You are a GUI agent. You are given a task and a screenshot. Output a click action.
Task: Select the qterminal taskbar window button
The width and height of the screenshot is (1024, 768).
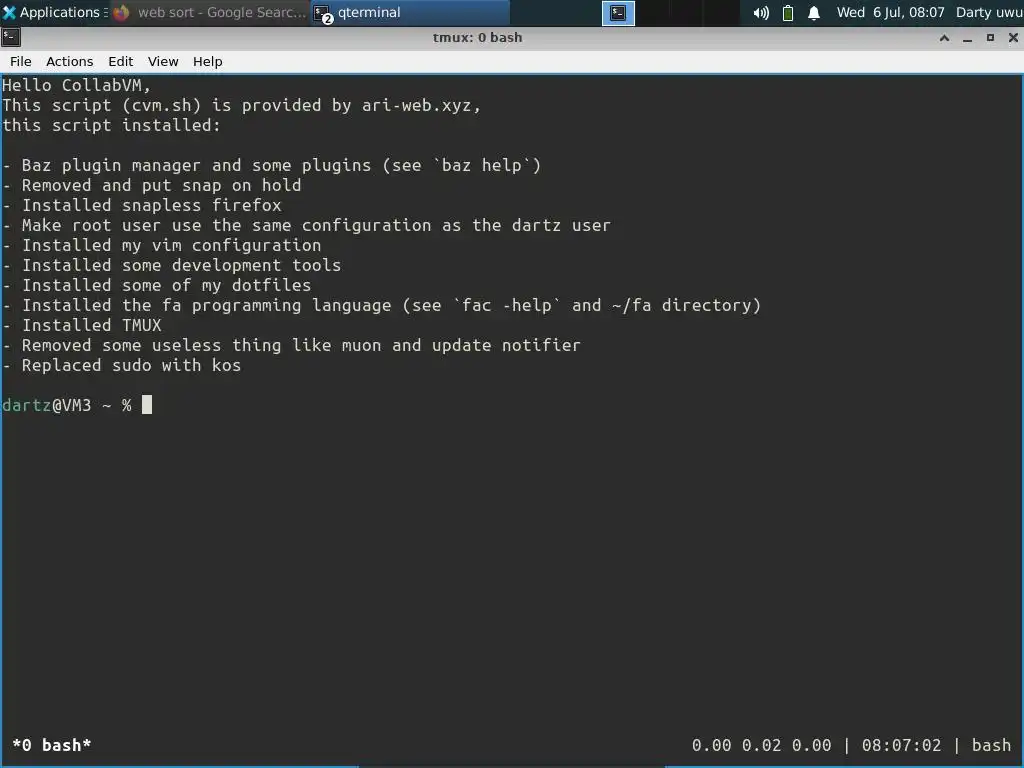point(409,12)
